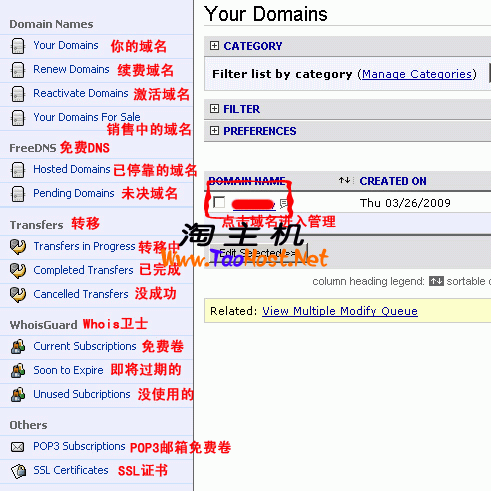Image resolution: width=491 pixels, height=491 pixels.
Task: Click the Edit Selected button
Action: (258, 253)
